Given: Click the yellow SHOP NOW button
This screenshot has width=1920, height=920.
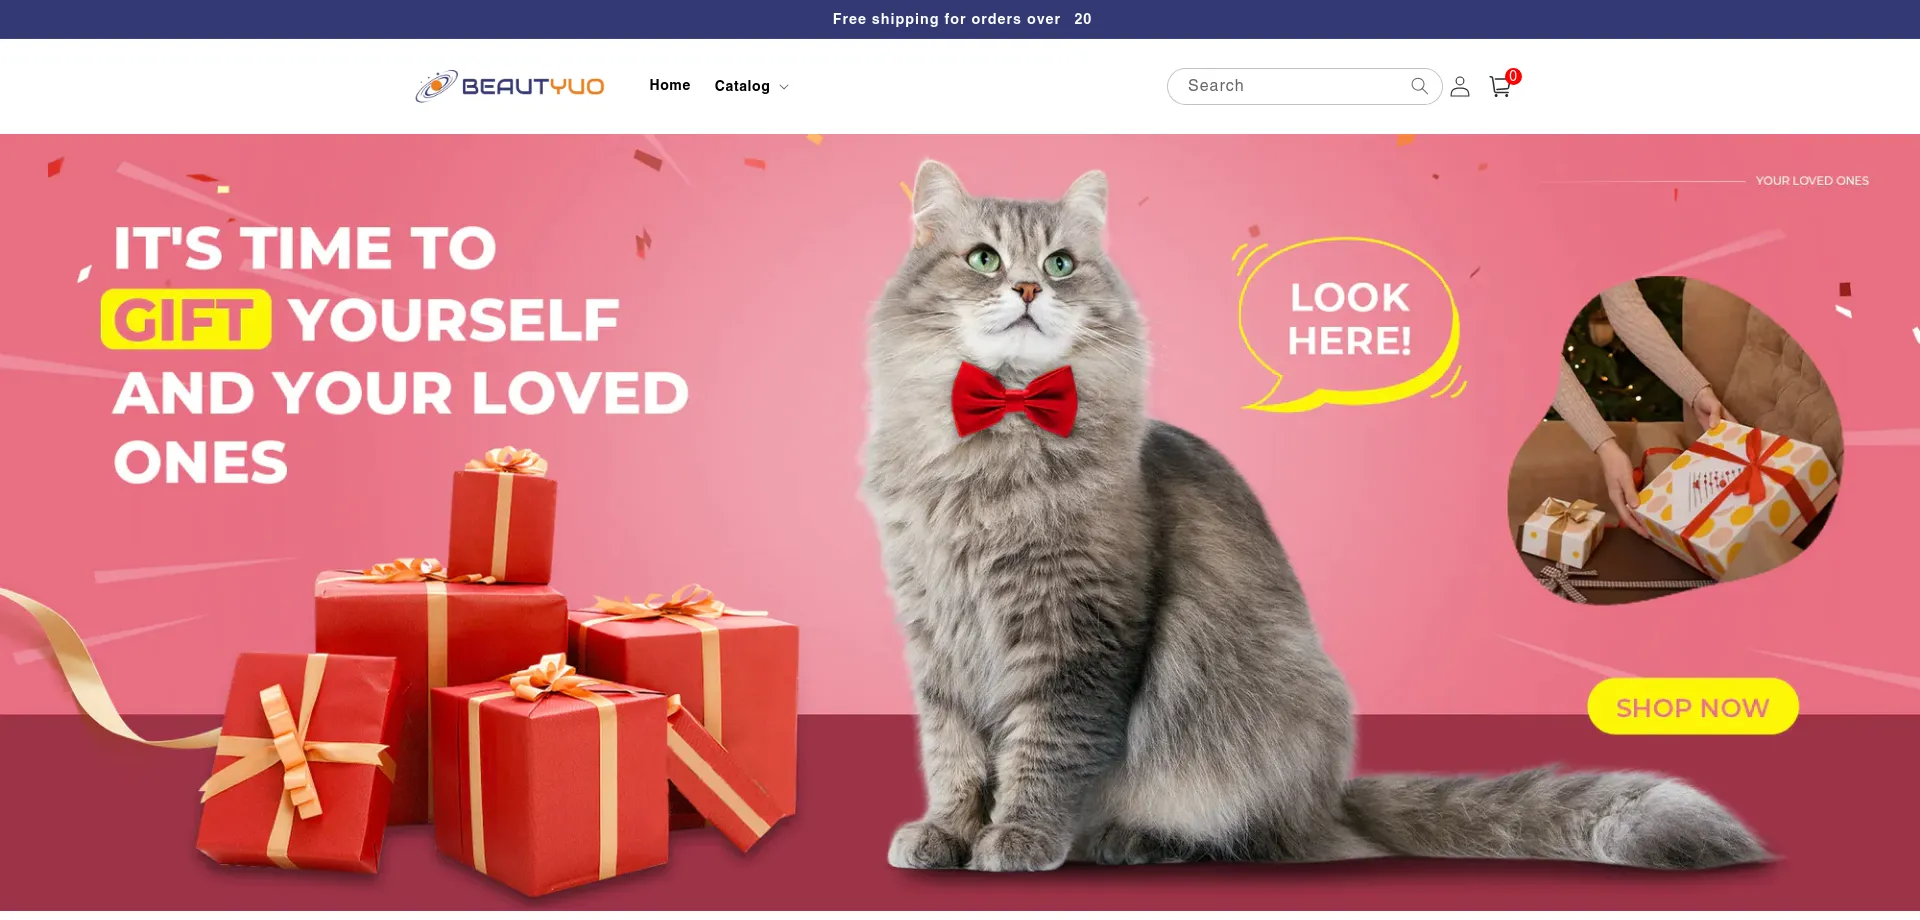Looking at the screenshot, I should point(1692,707).
